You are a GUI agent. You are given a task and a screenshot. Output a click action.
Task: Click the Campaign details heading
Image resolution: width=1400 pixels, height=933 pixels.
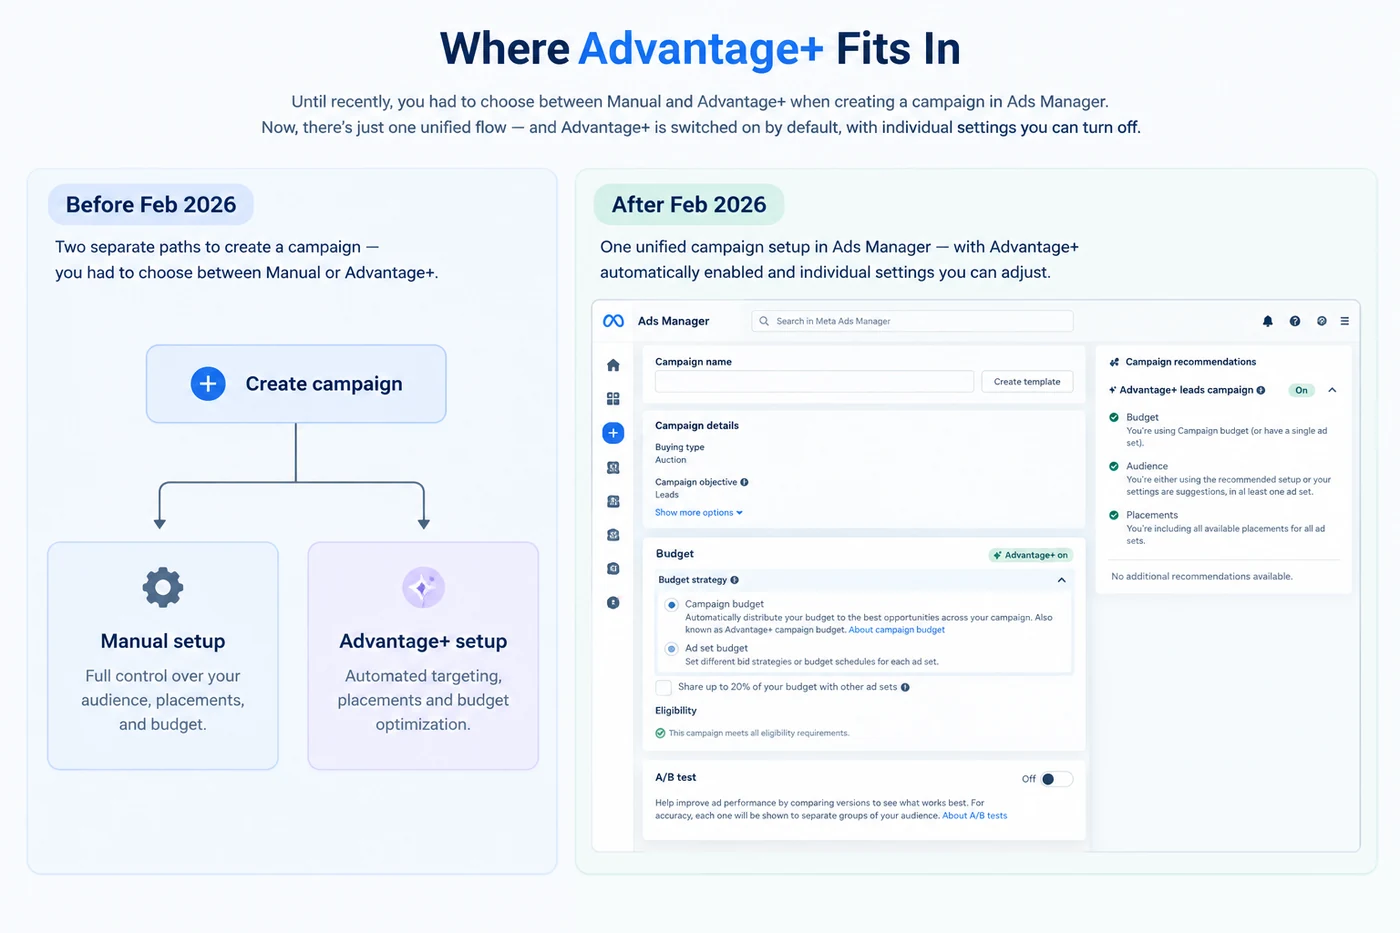(x=697, y=425)
